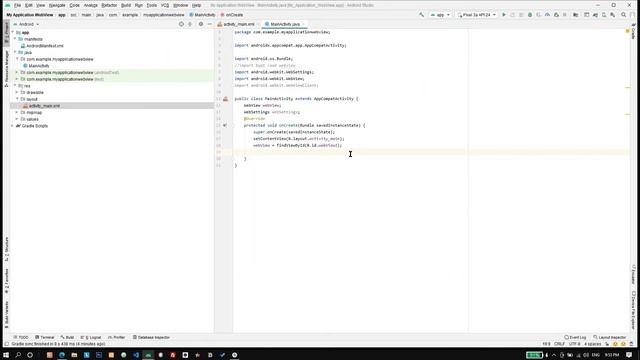Click the Windows Start button
This screenshot has width=640, height=360.
pyautogui.click(x=6, y=355)
